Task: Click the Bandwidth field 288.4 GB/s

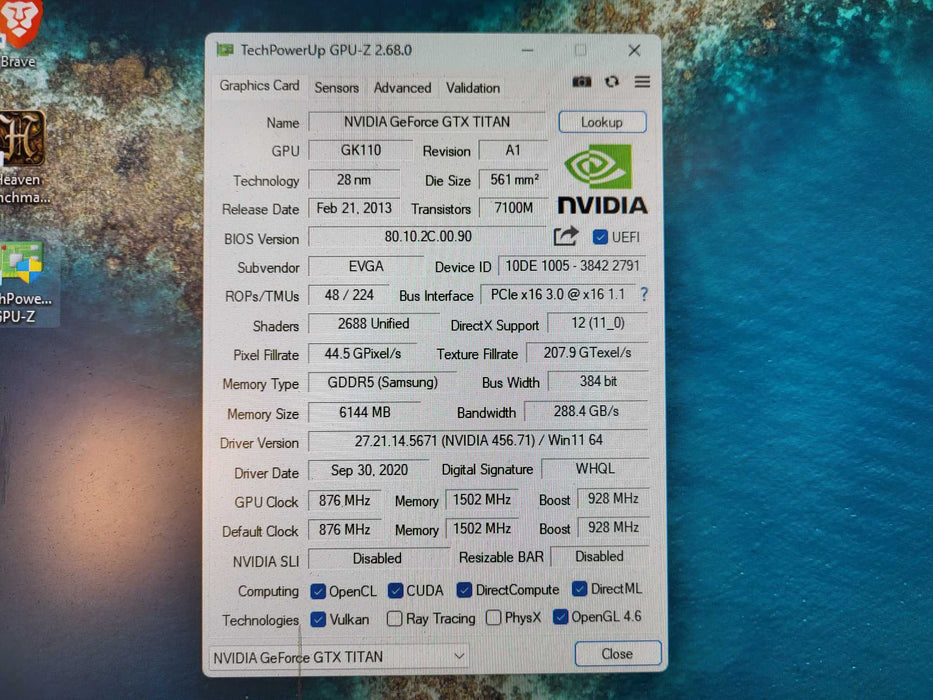Action: 586,411
